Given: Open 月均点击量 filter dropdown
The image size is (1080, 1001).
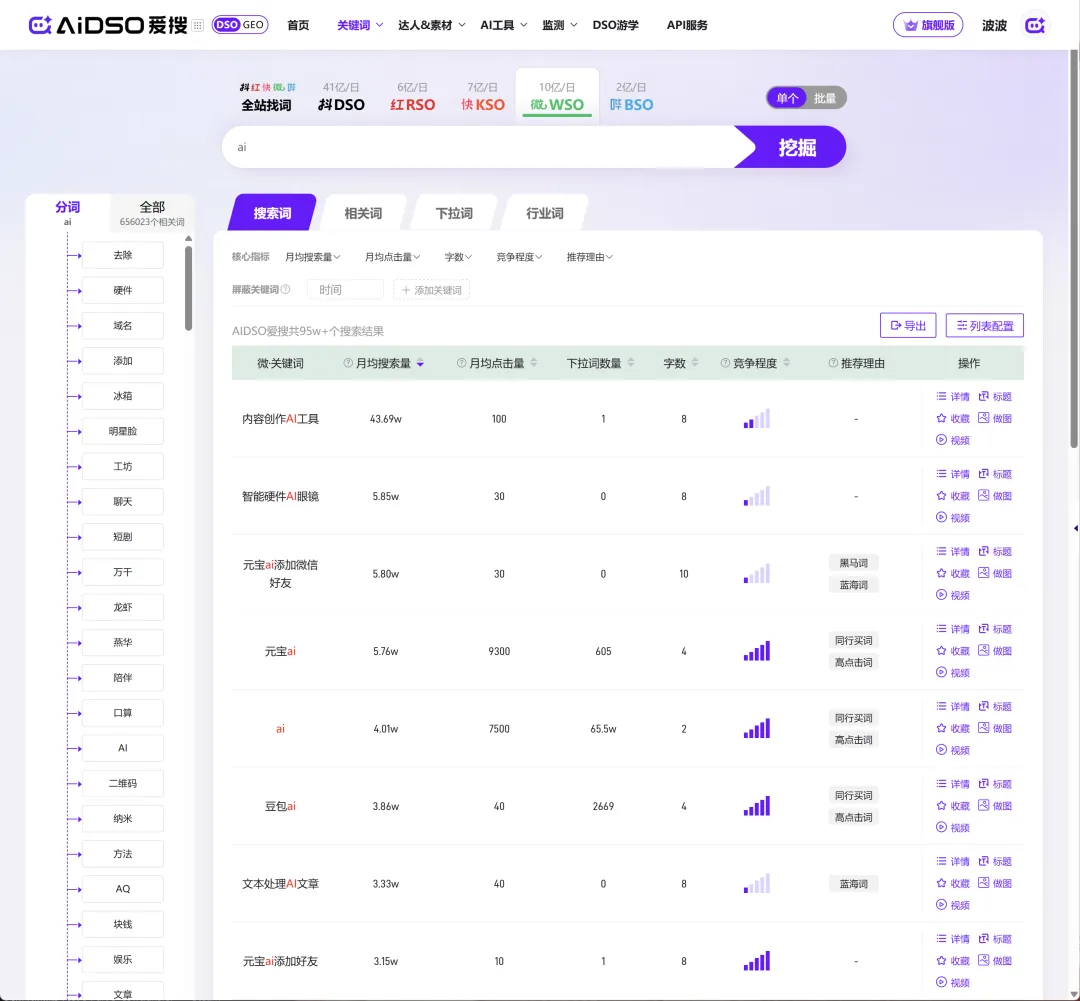Looking at the screenshot, I should point(393,257).
